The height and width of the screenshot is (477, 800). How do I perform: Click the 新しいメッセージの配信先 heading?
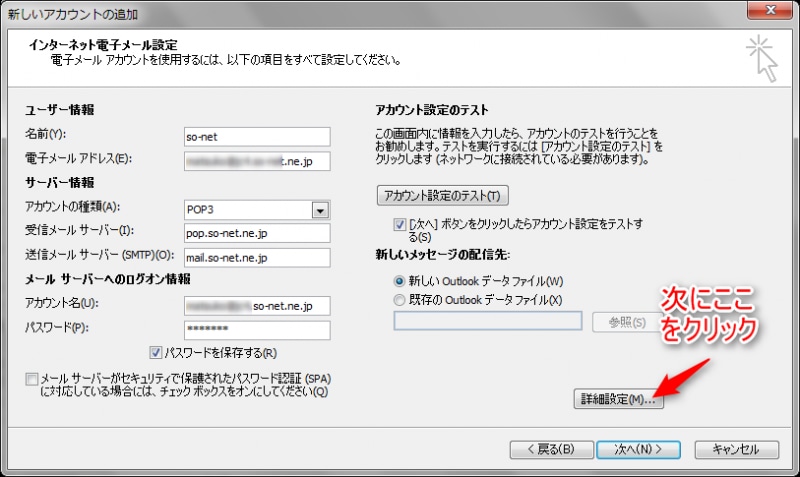click(x=442, y=254)
